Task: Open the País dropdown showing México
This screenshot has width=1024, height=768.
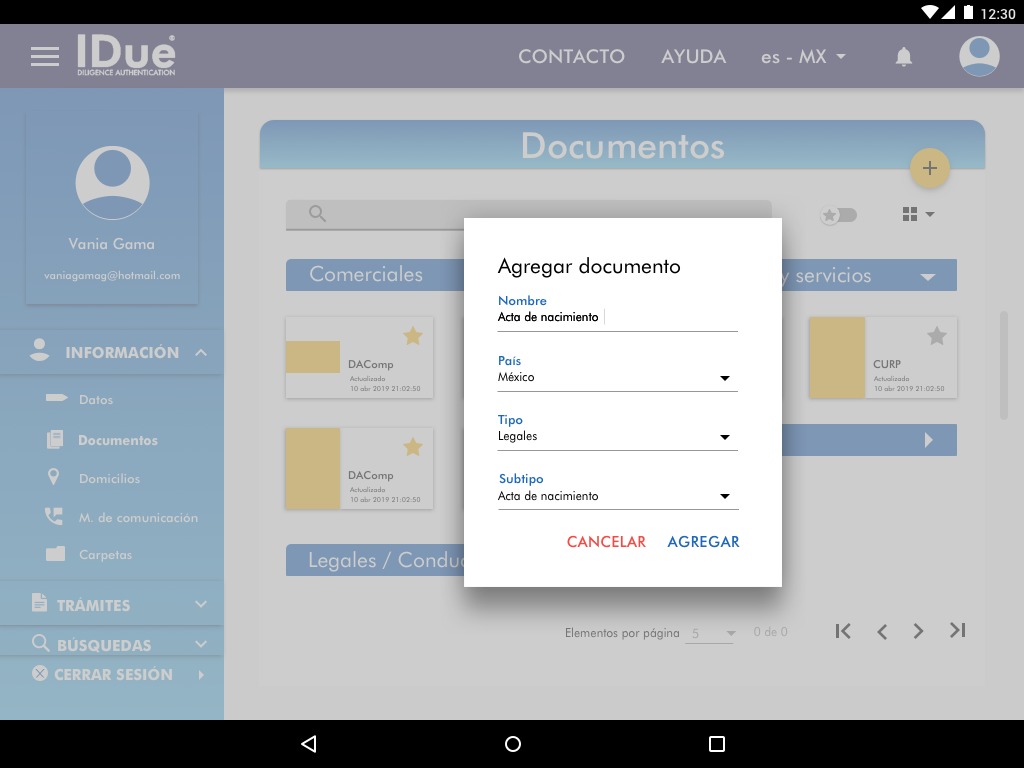Action: click(617, 378)
